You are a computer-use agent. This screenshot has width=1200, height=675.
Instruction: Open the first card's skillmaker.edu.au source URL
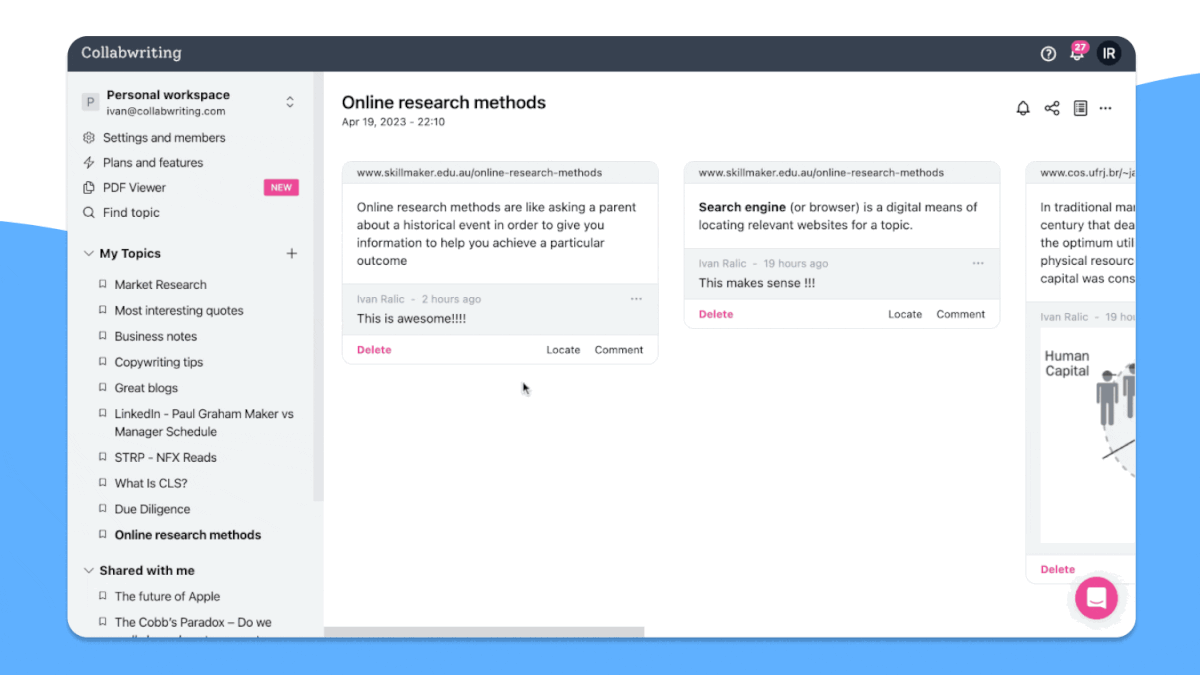pos(479,173)
